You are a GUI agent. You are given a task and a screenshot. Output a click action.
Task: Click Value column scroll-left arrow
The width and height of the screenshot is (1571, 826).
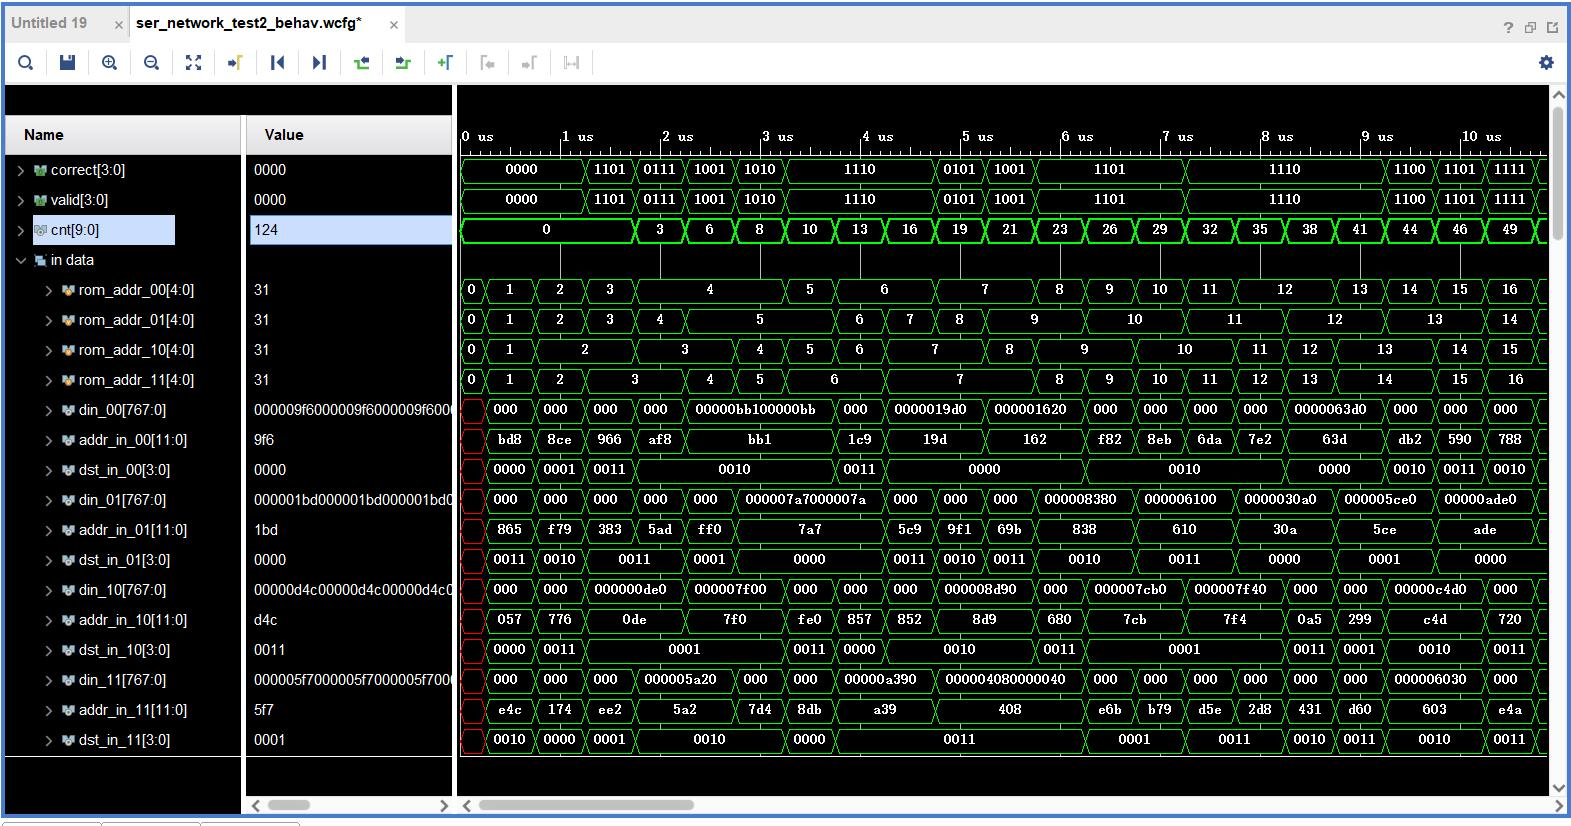pyautogui.click(x=256, y=805)
